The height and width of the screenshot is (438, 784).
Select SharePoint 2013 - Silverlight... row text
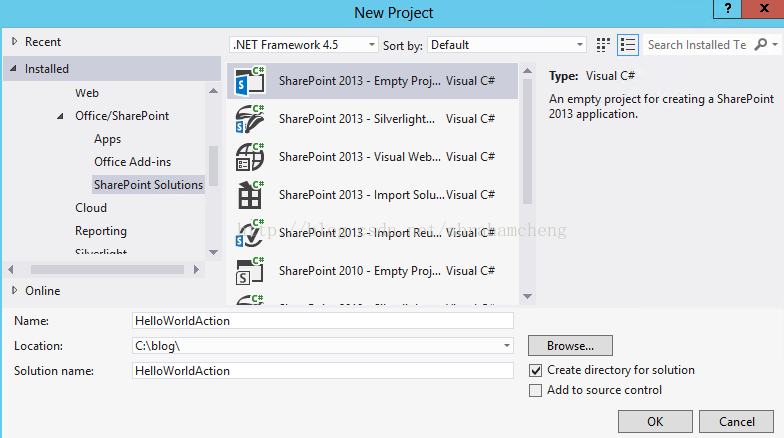point(356,119)
